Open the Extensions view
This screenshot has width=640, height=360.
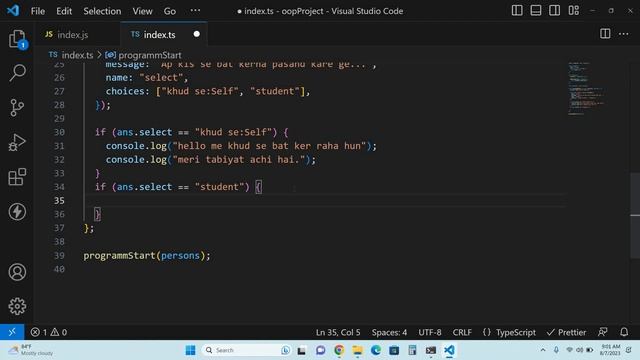[x=17, y=177]
